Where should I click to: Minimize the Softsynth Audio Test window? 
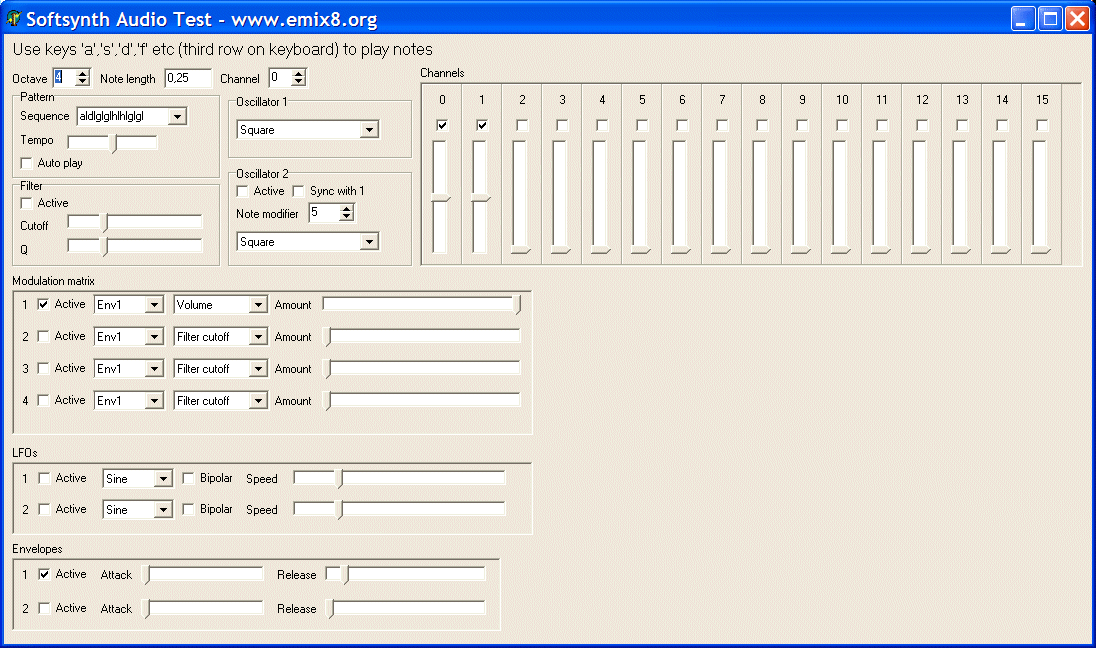(1023, 19)
